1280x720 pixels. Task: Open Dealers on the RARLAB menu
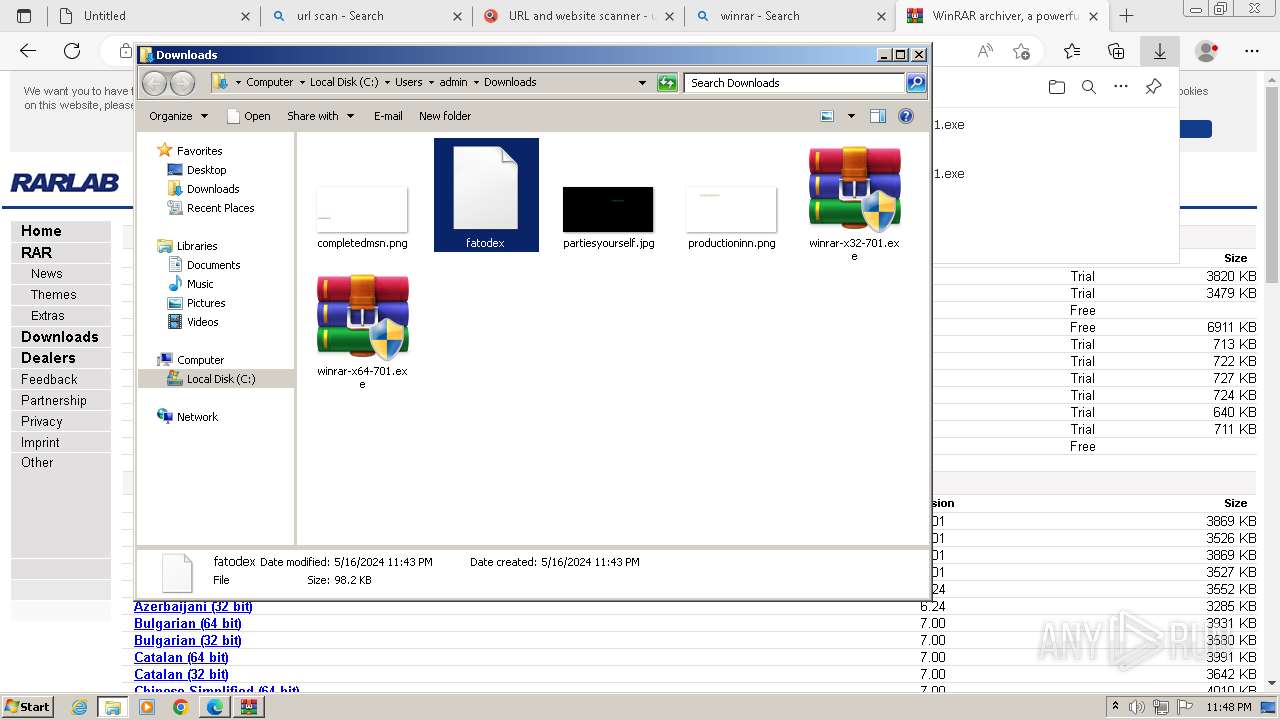pyautogui.click(x=48, y=358)
